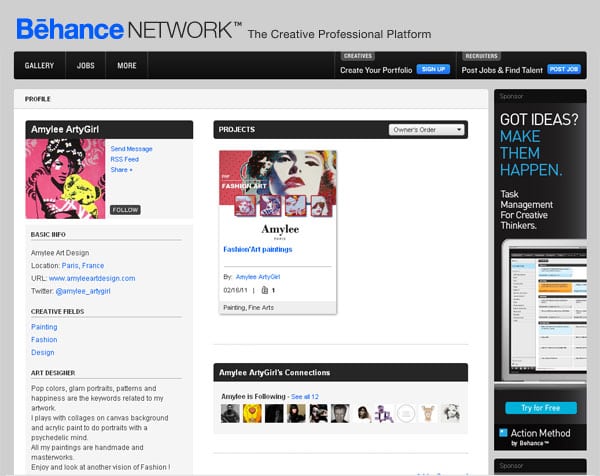Open the third dark connection avatar
Screen dimensions: 600x476
click(x=274, y=414)
